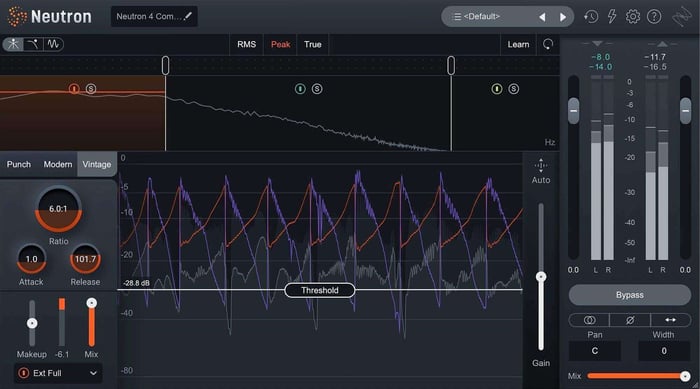Toggle the Ext Full sidechain power
Screen dimensions: 700x389
pyautogui.click(x=24, y=373)
